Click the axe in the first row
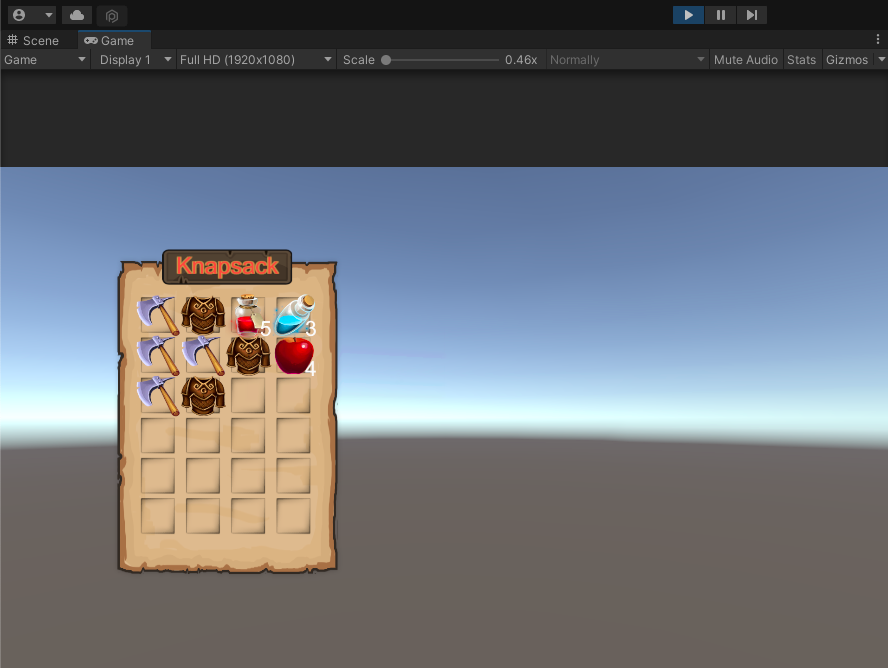The image size is (888, 668). pyautogui.click(x=158, y=315)
